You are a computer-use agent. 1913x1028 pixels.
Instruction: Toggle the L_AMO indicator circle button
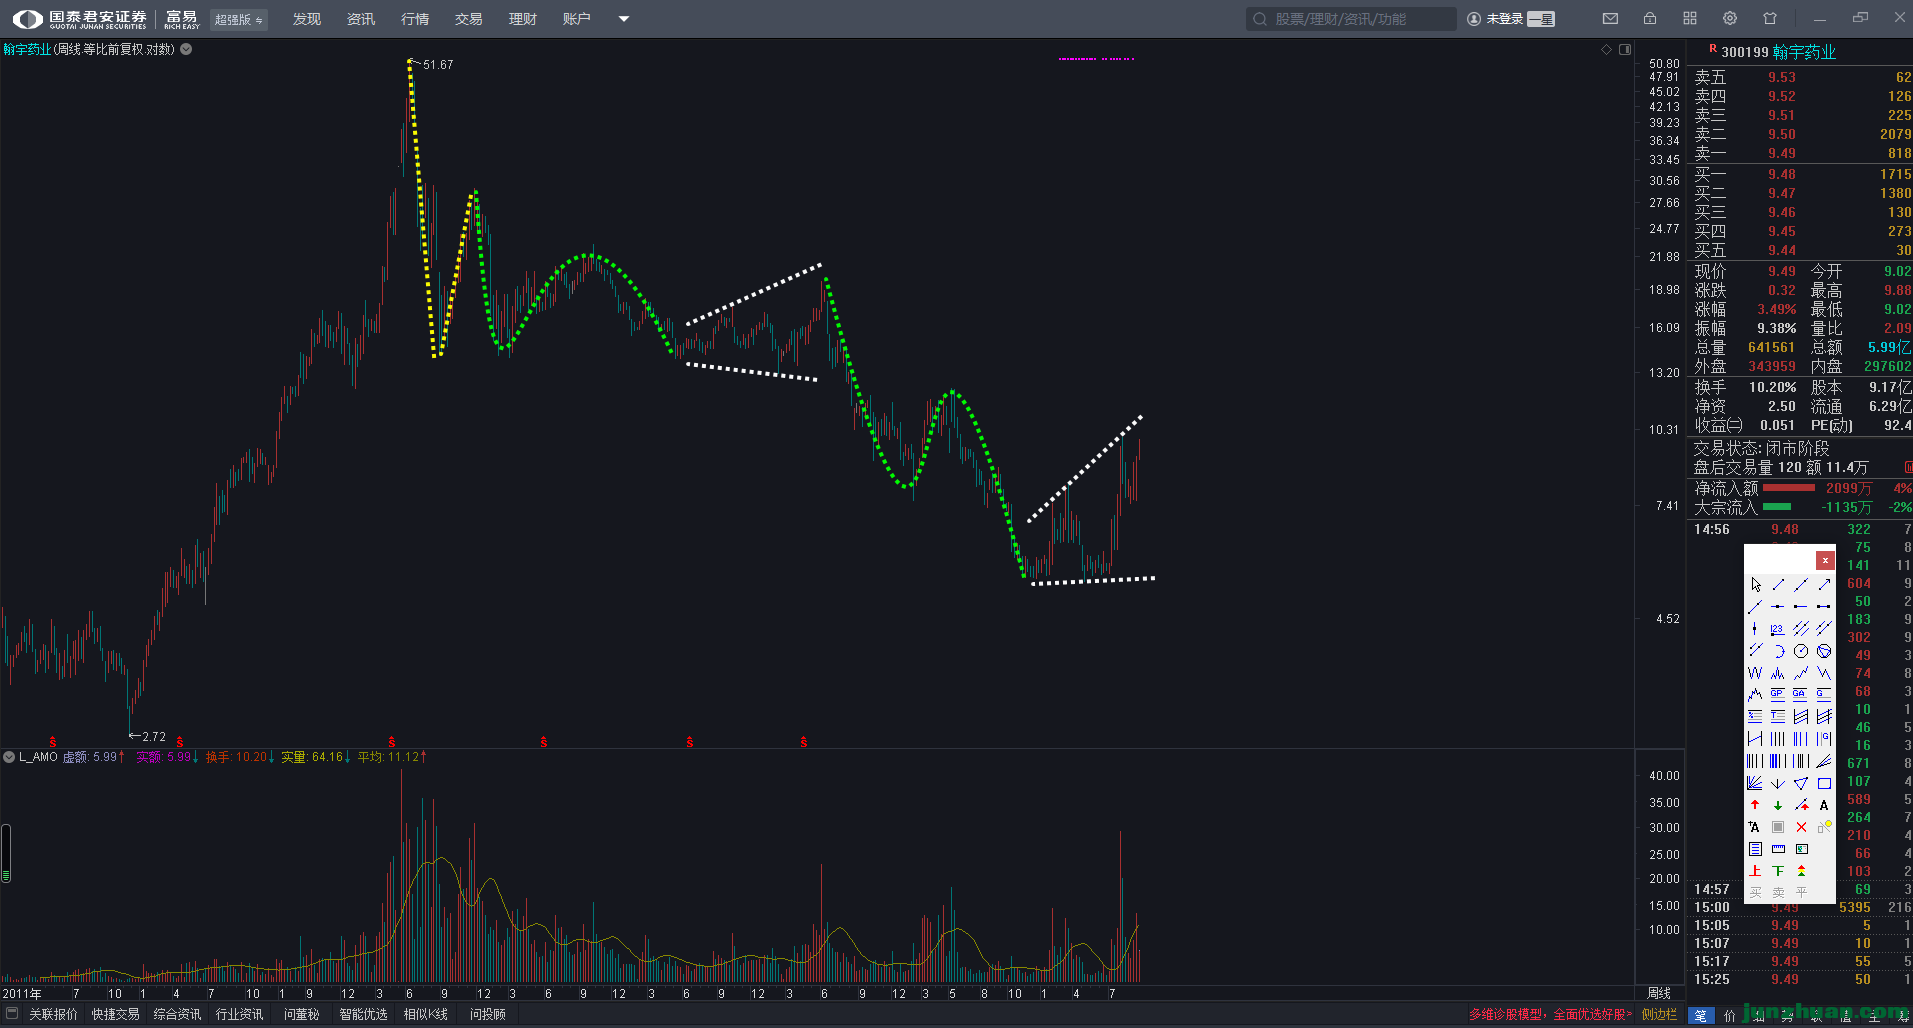tap(9, 757)
